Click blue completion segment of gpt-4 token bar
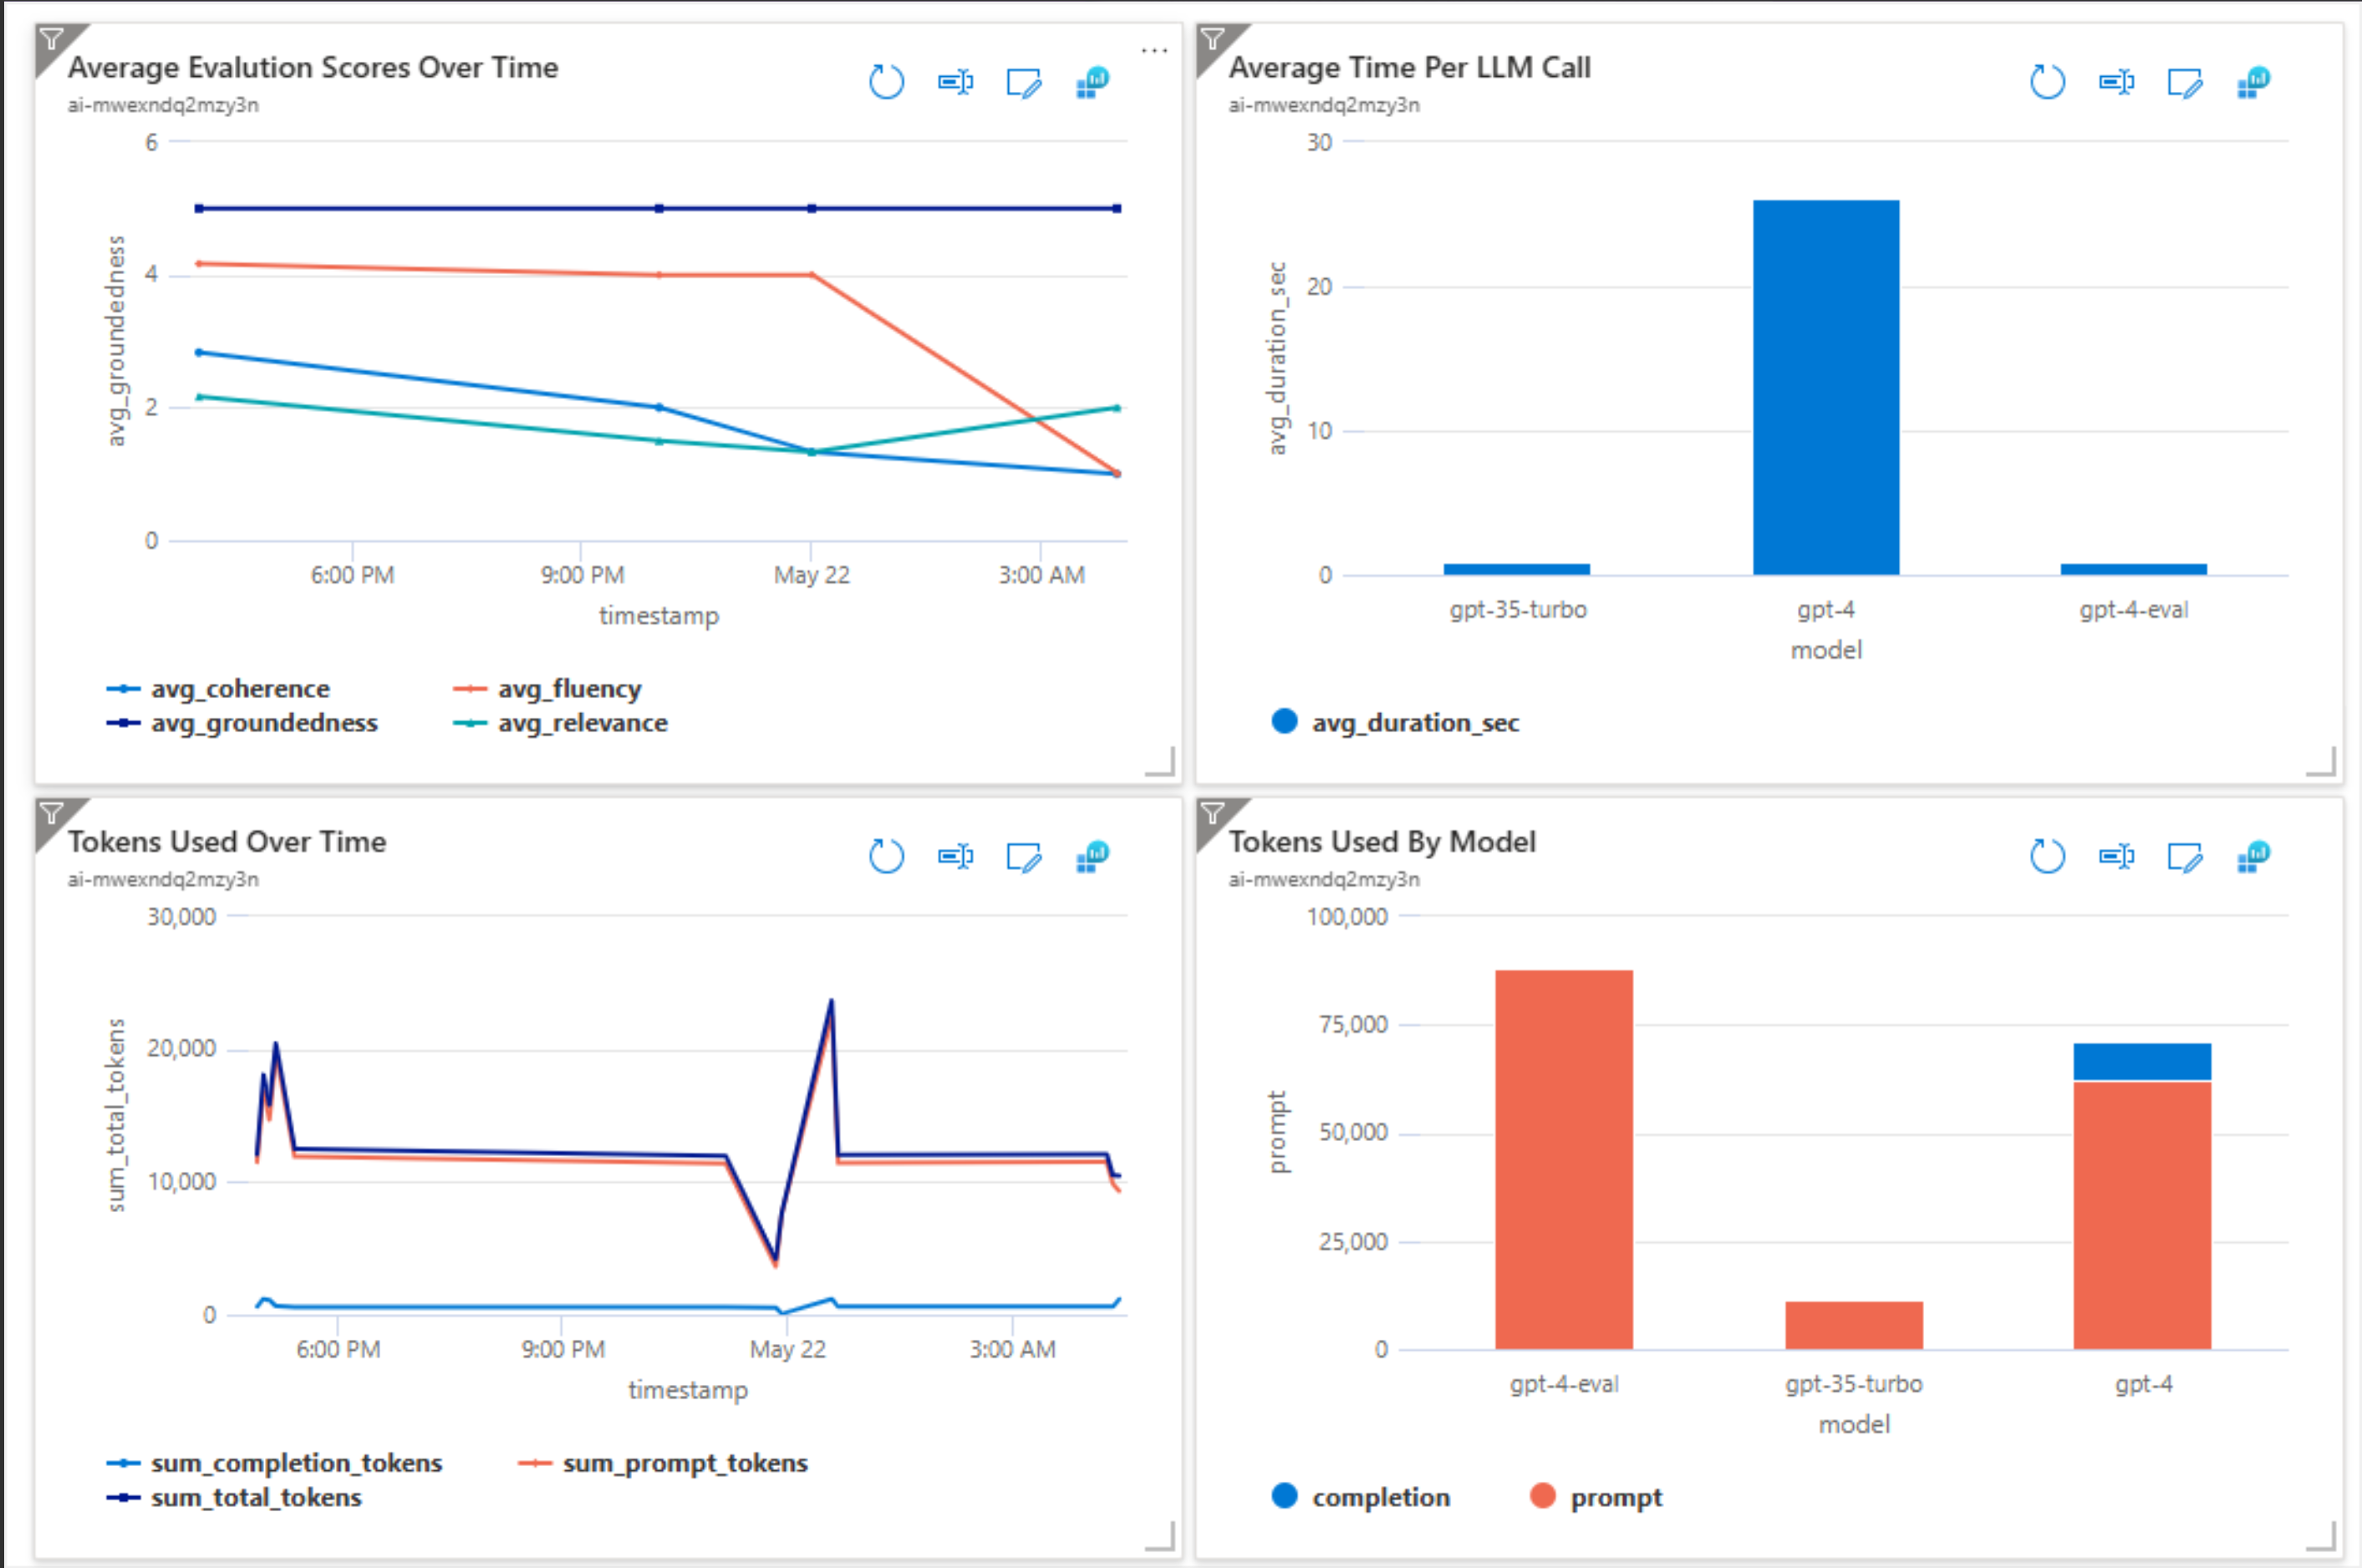 tap(2142, 1062)
